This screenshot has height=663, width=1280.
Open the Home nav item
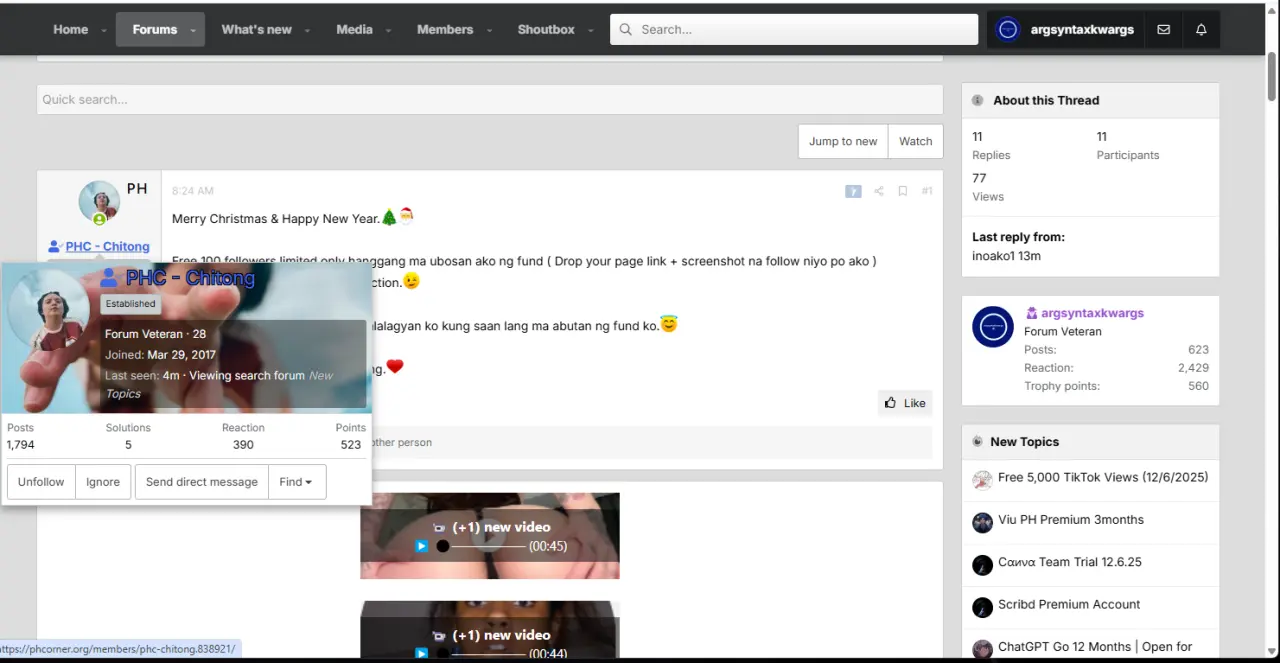click(70, 29)
